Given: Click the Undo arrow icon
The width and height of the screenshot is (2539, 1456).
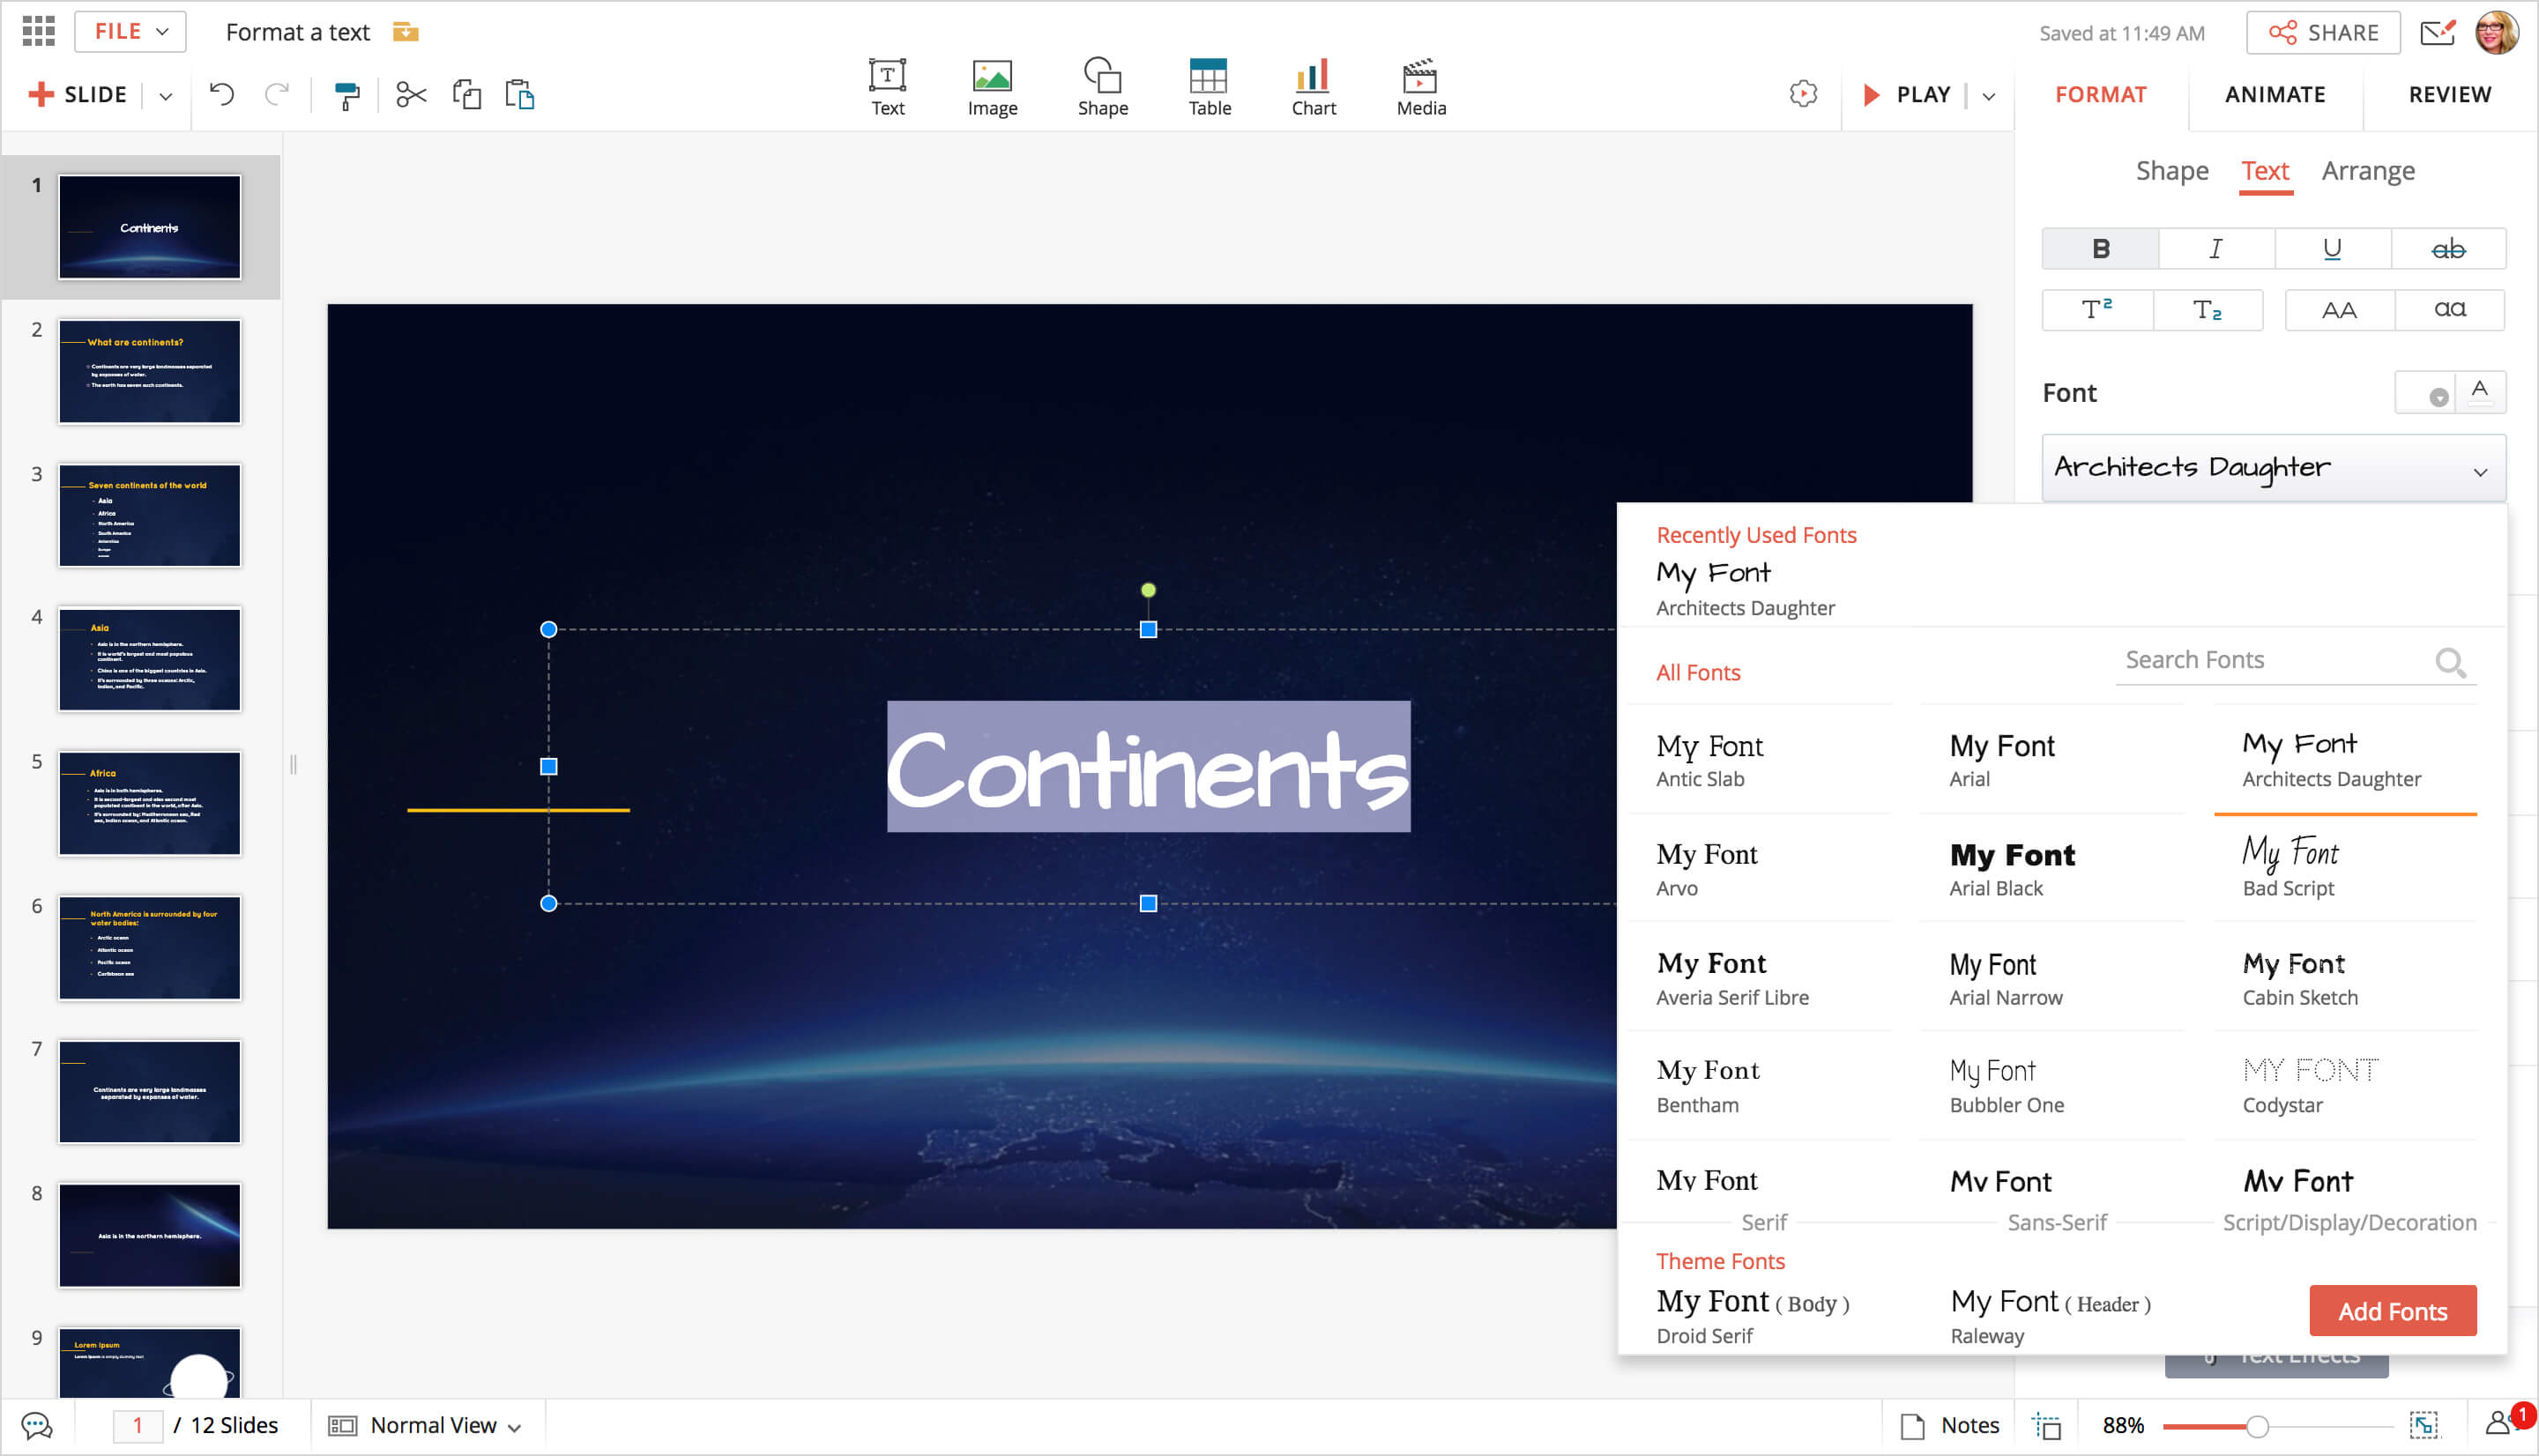Looking at the screenshot, I should tap(222, 95).
